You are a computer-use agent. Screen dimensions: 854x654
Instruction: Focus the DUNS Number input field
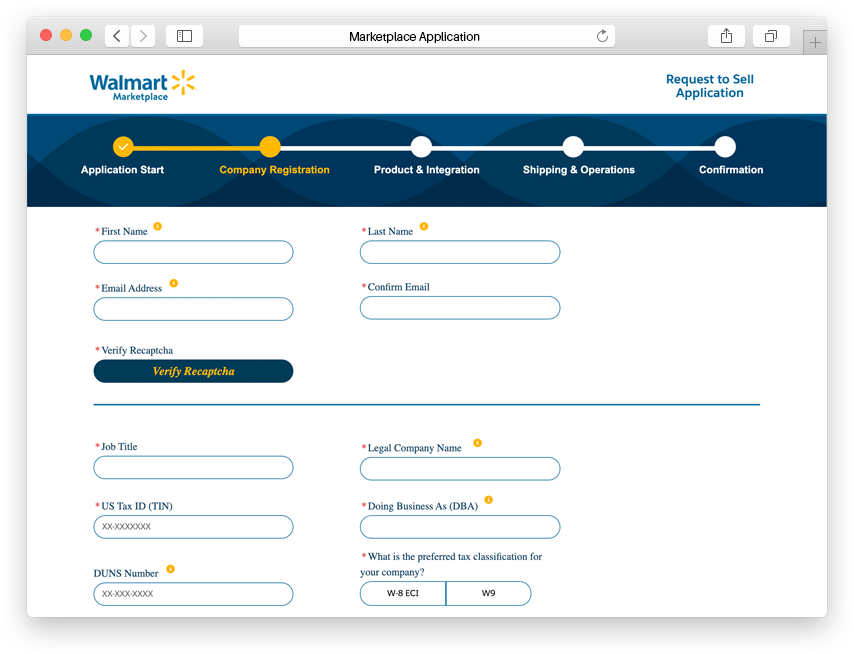click(x=193, y=594)
